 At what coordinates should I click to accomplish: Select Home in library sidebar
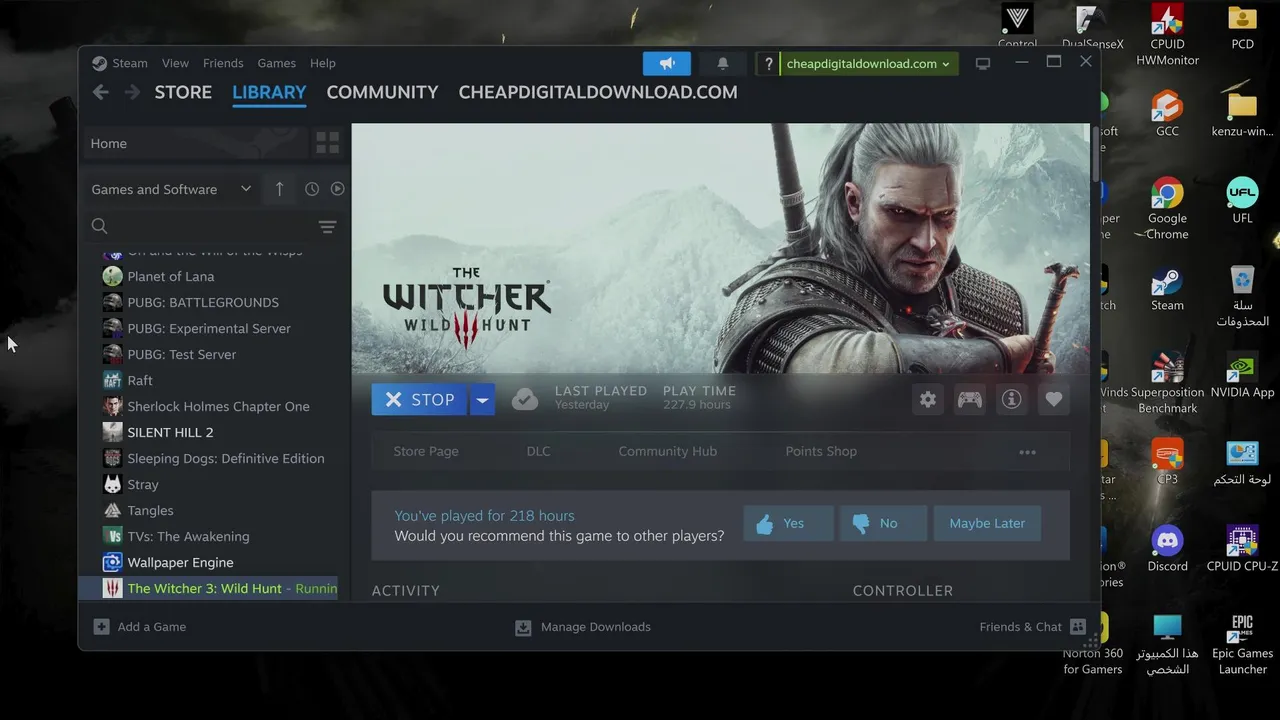pyautogui.click(x=195, y=143)
